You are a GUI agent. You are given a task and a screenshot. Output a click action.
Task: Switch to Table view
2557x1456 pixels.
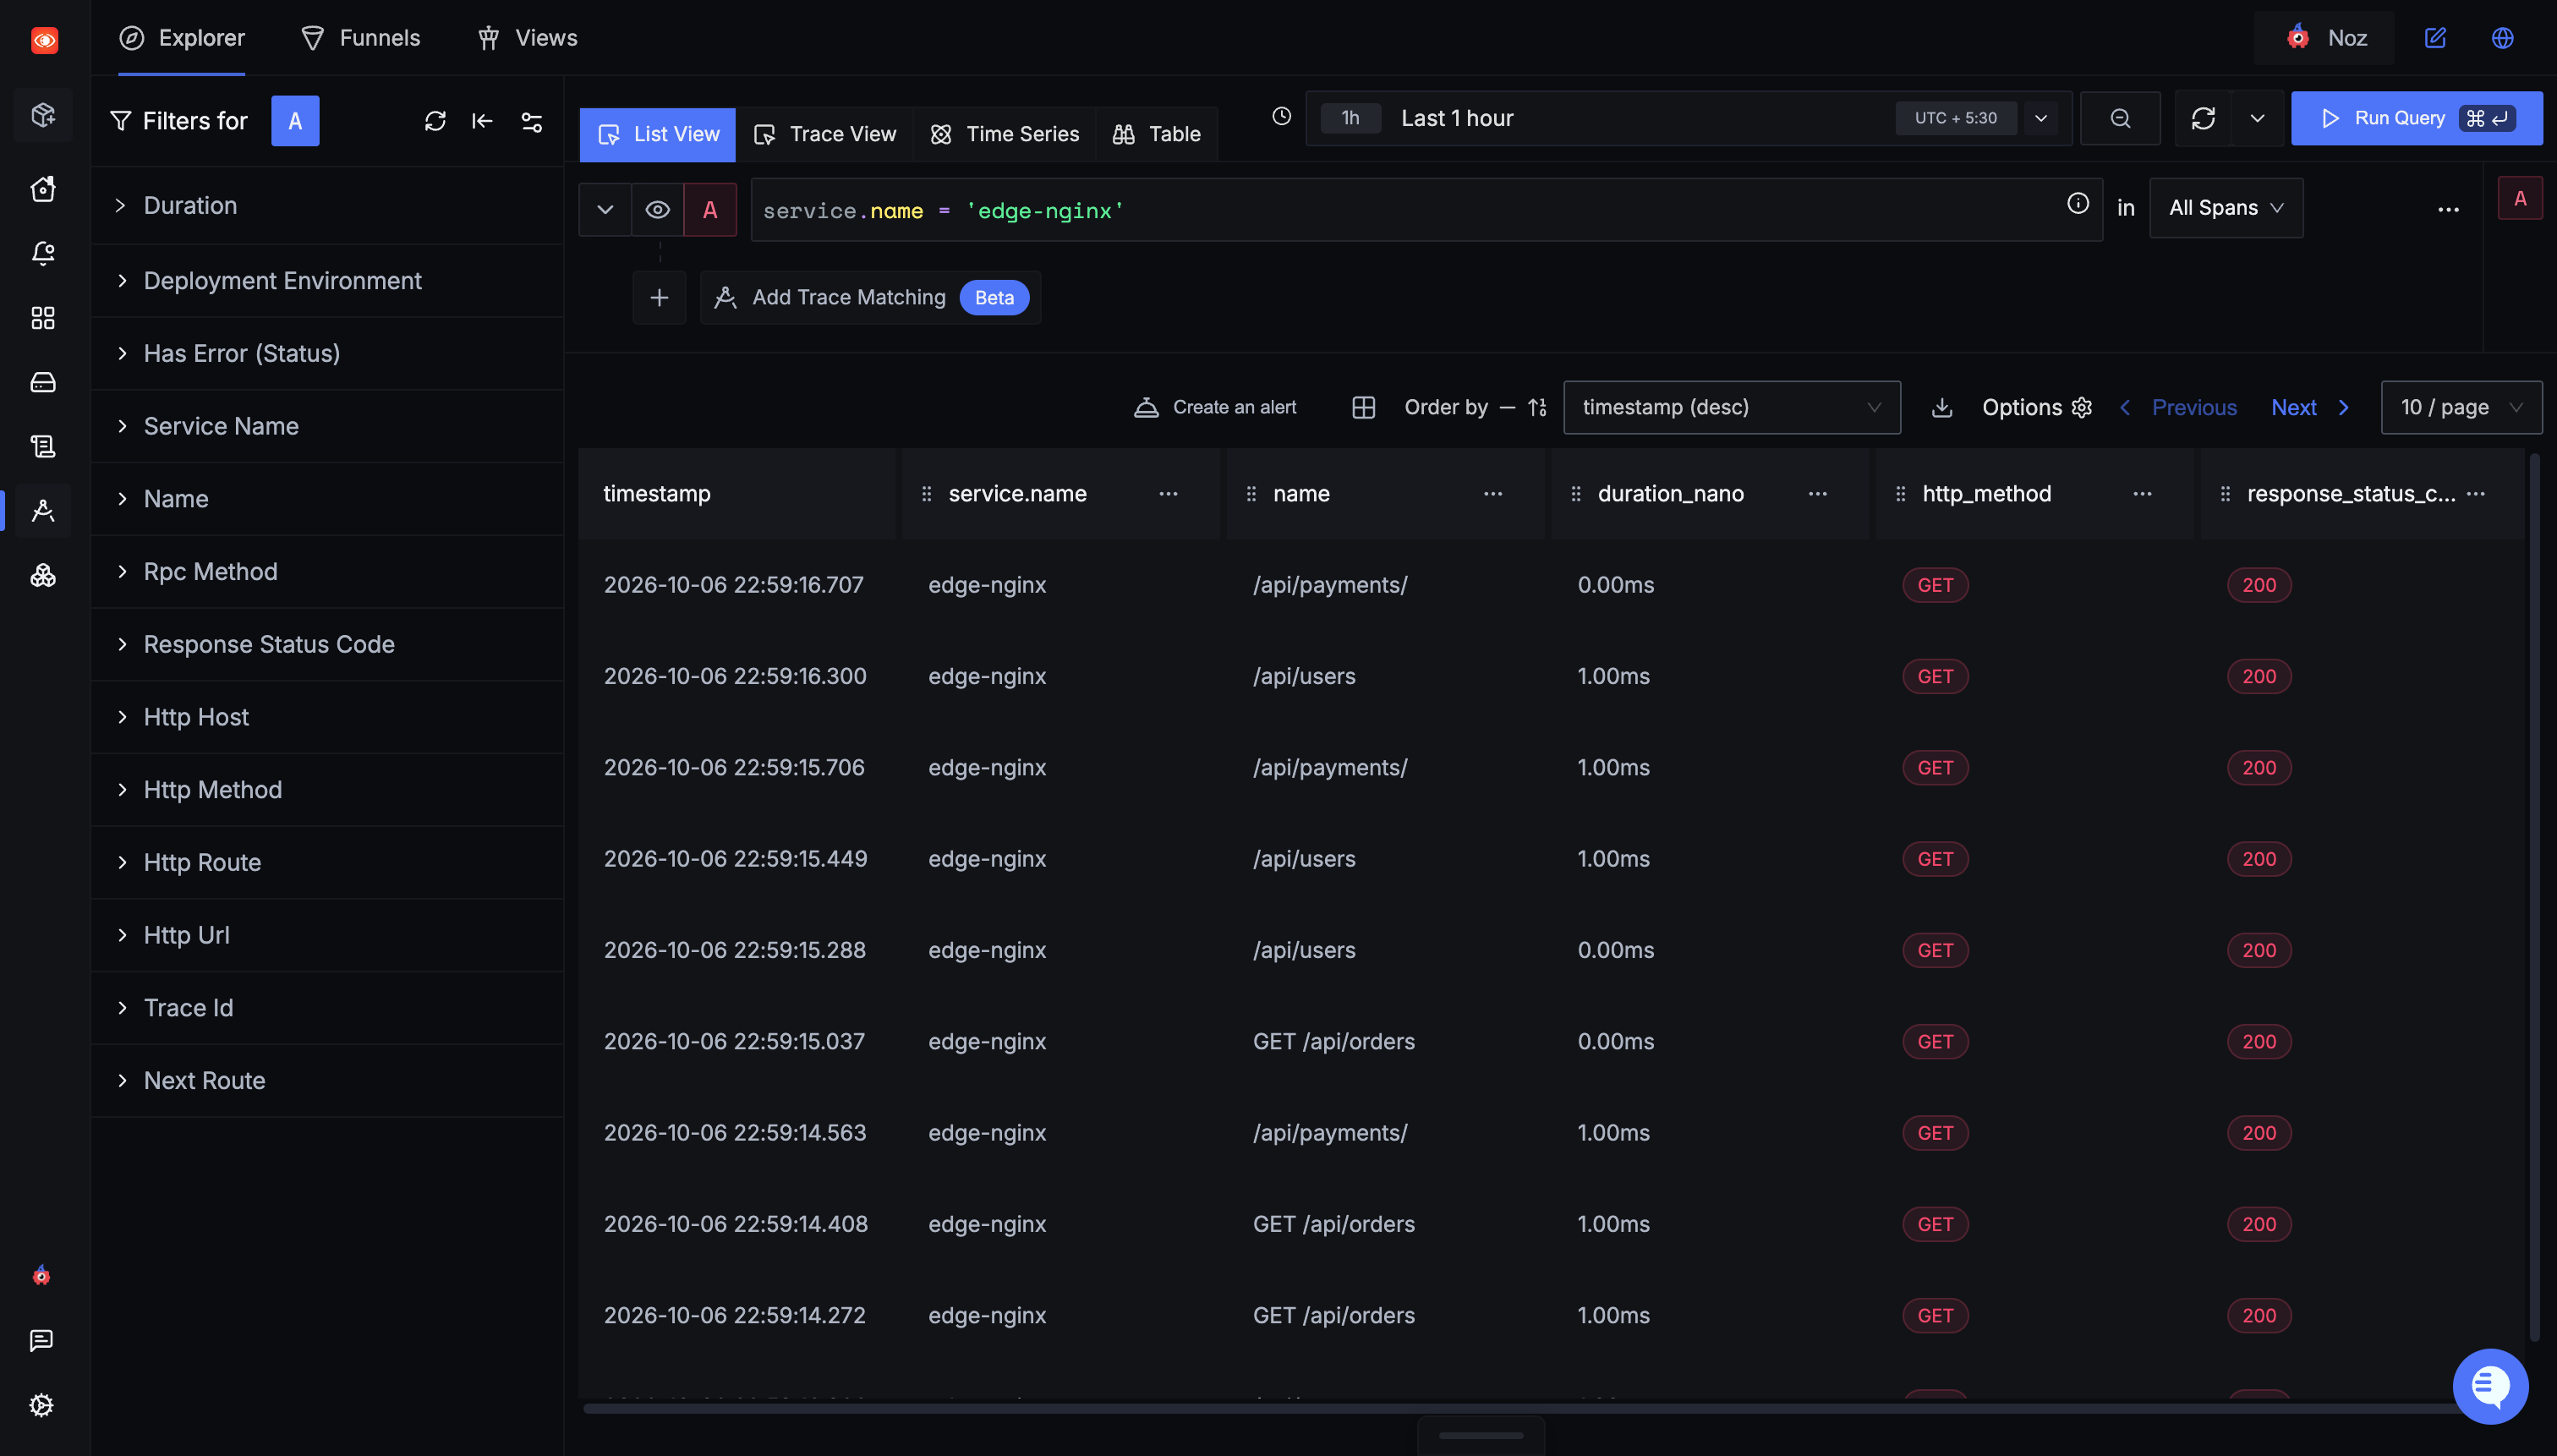1157,135
